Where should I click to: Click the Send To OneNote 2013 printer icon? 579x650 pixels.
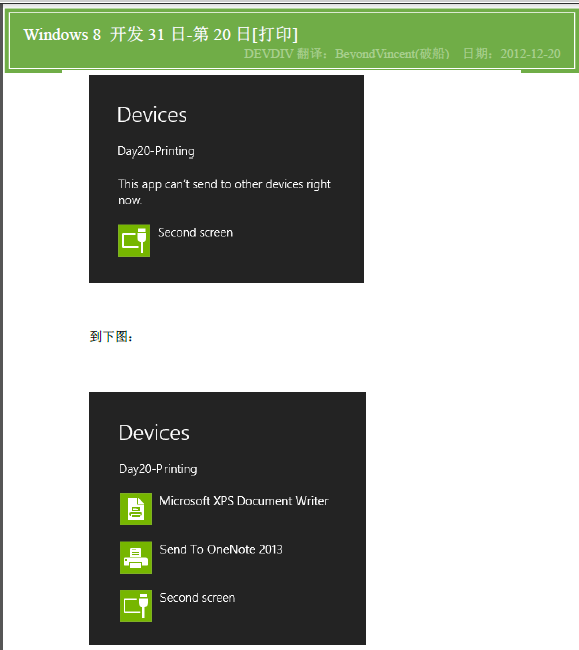[x=136, y=558]
